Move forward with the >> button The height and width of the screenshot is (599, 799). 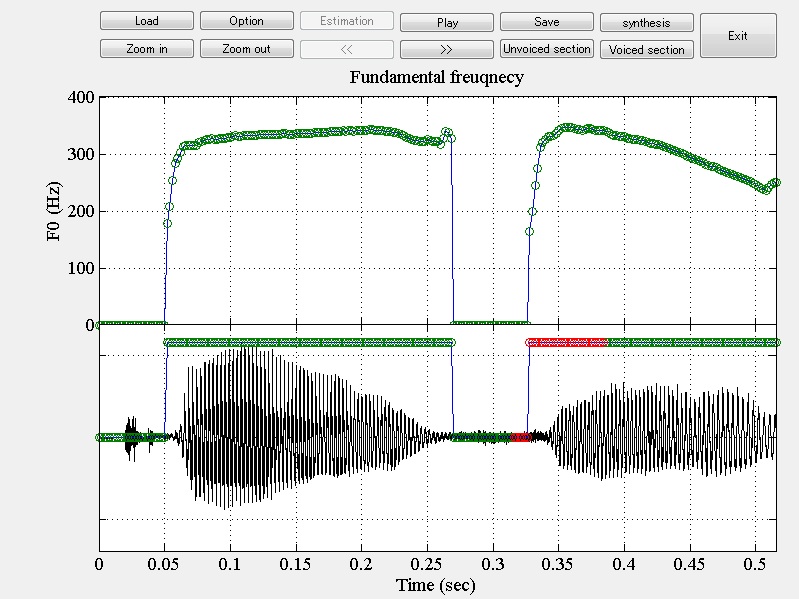447,49
